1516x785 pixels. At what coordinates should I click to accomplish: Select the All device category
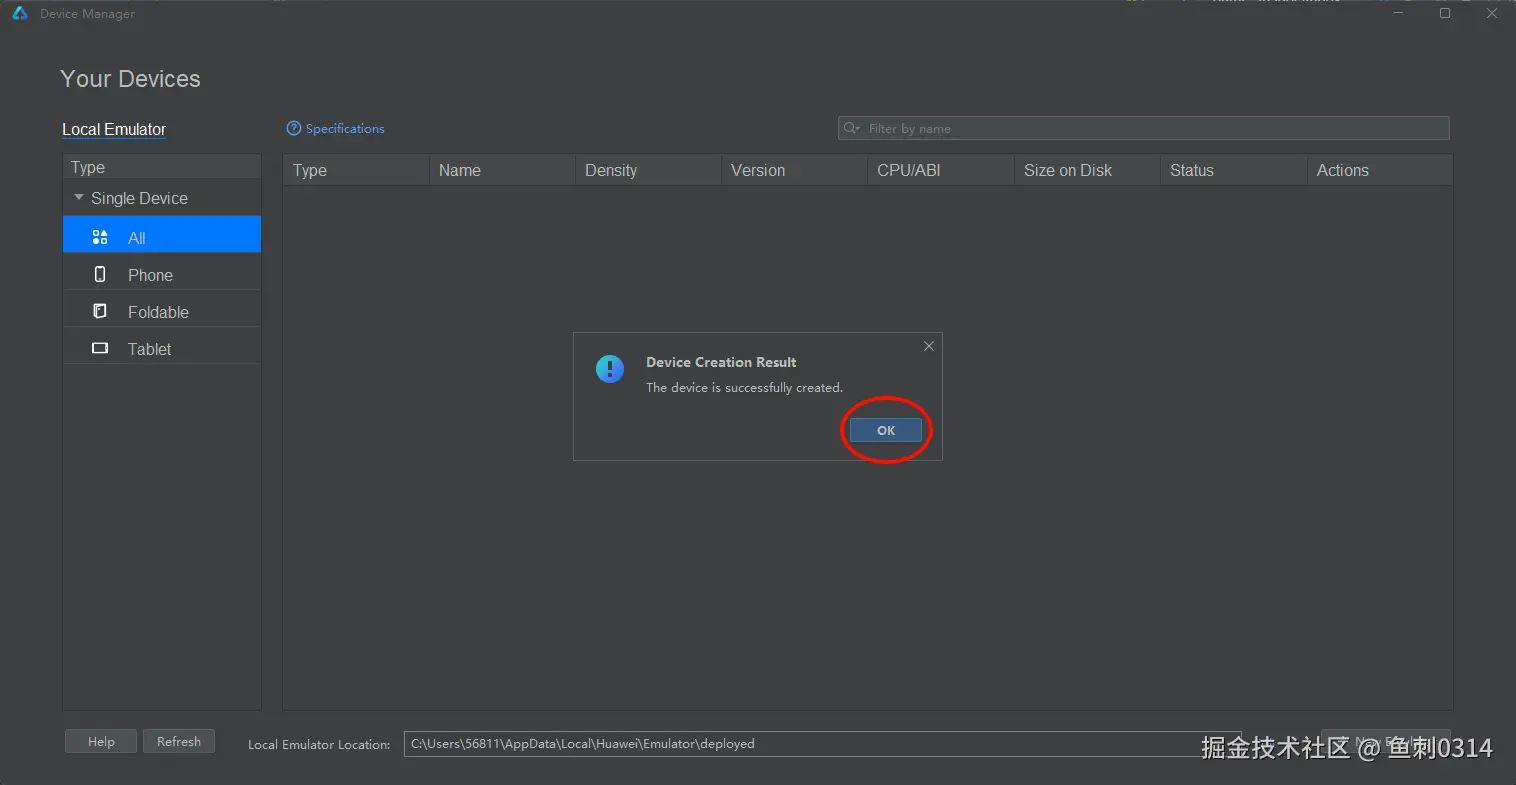click(162, 235)
